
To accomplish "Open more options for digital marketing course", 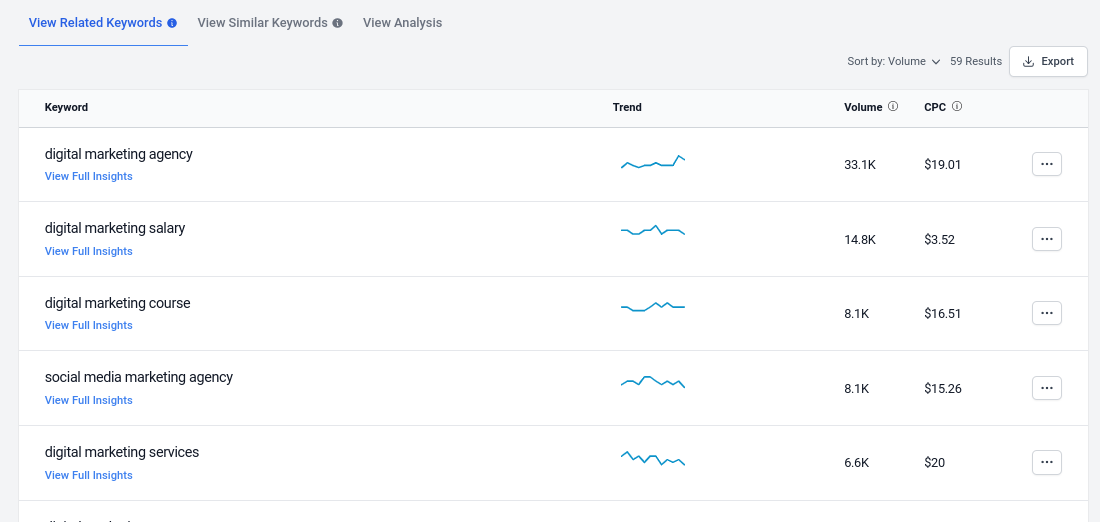I will pos(1047,313).
